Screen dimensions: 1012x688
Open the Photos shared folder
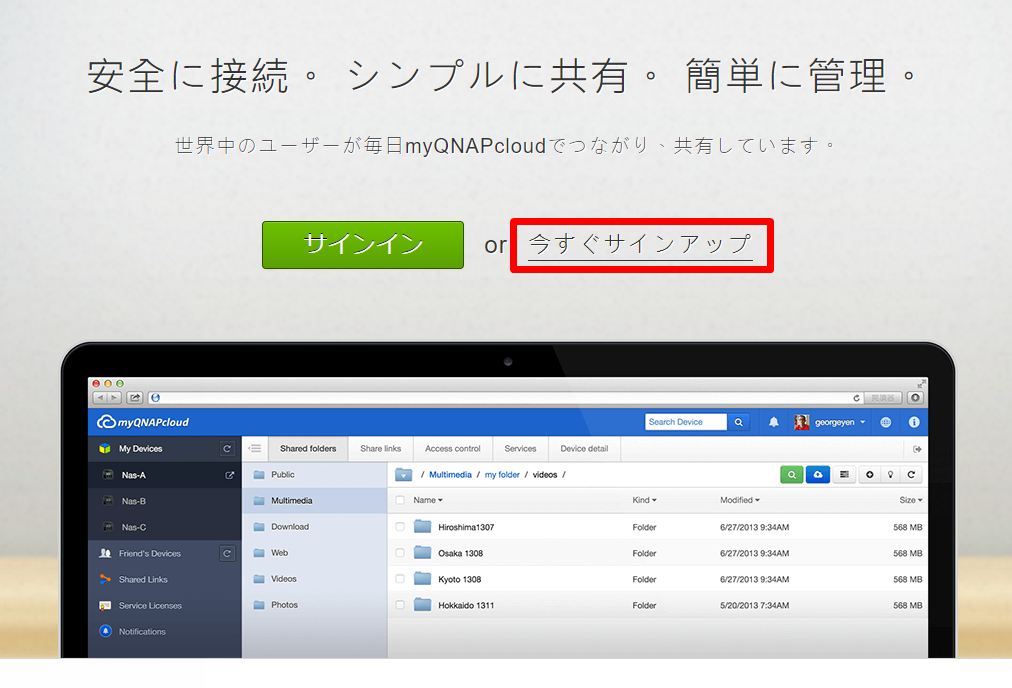[x=314, y=605]
